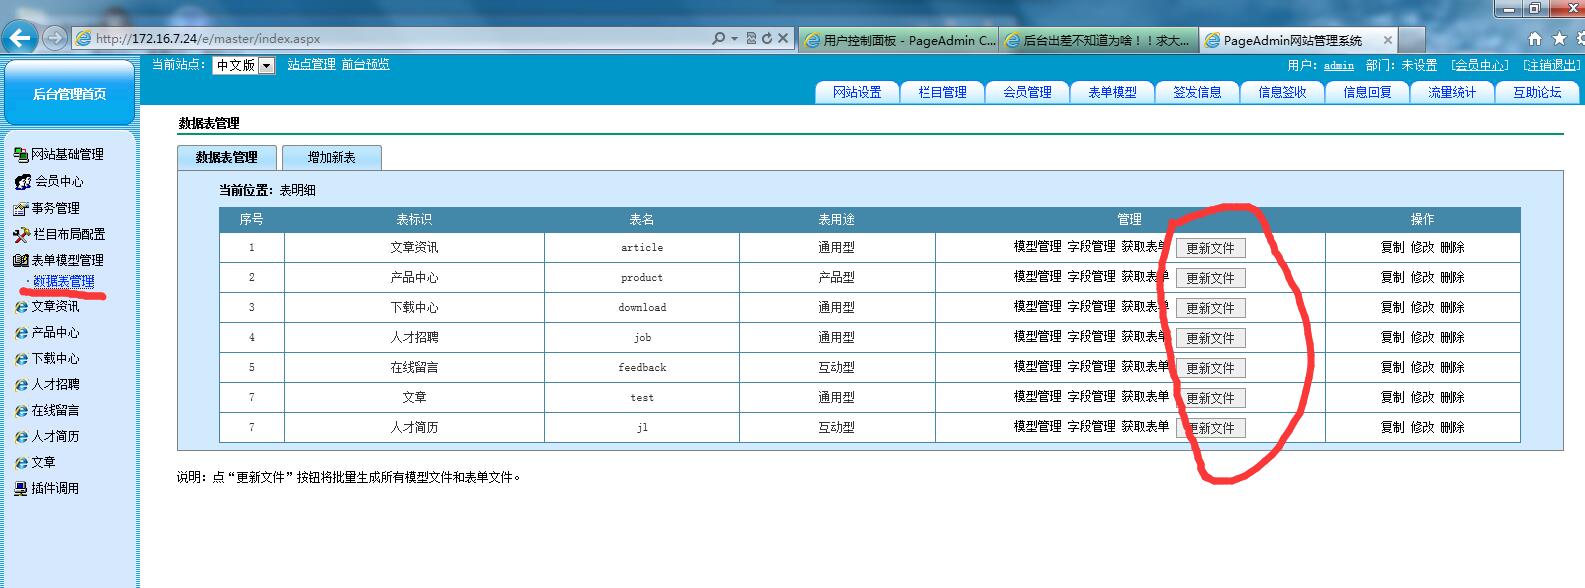Switch to 用户控制面板 browser tab
The height and width of the screenshot is (588, 1585).
[x=898, y=40]
